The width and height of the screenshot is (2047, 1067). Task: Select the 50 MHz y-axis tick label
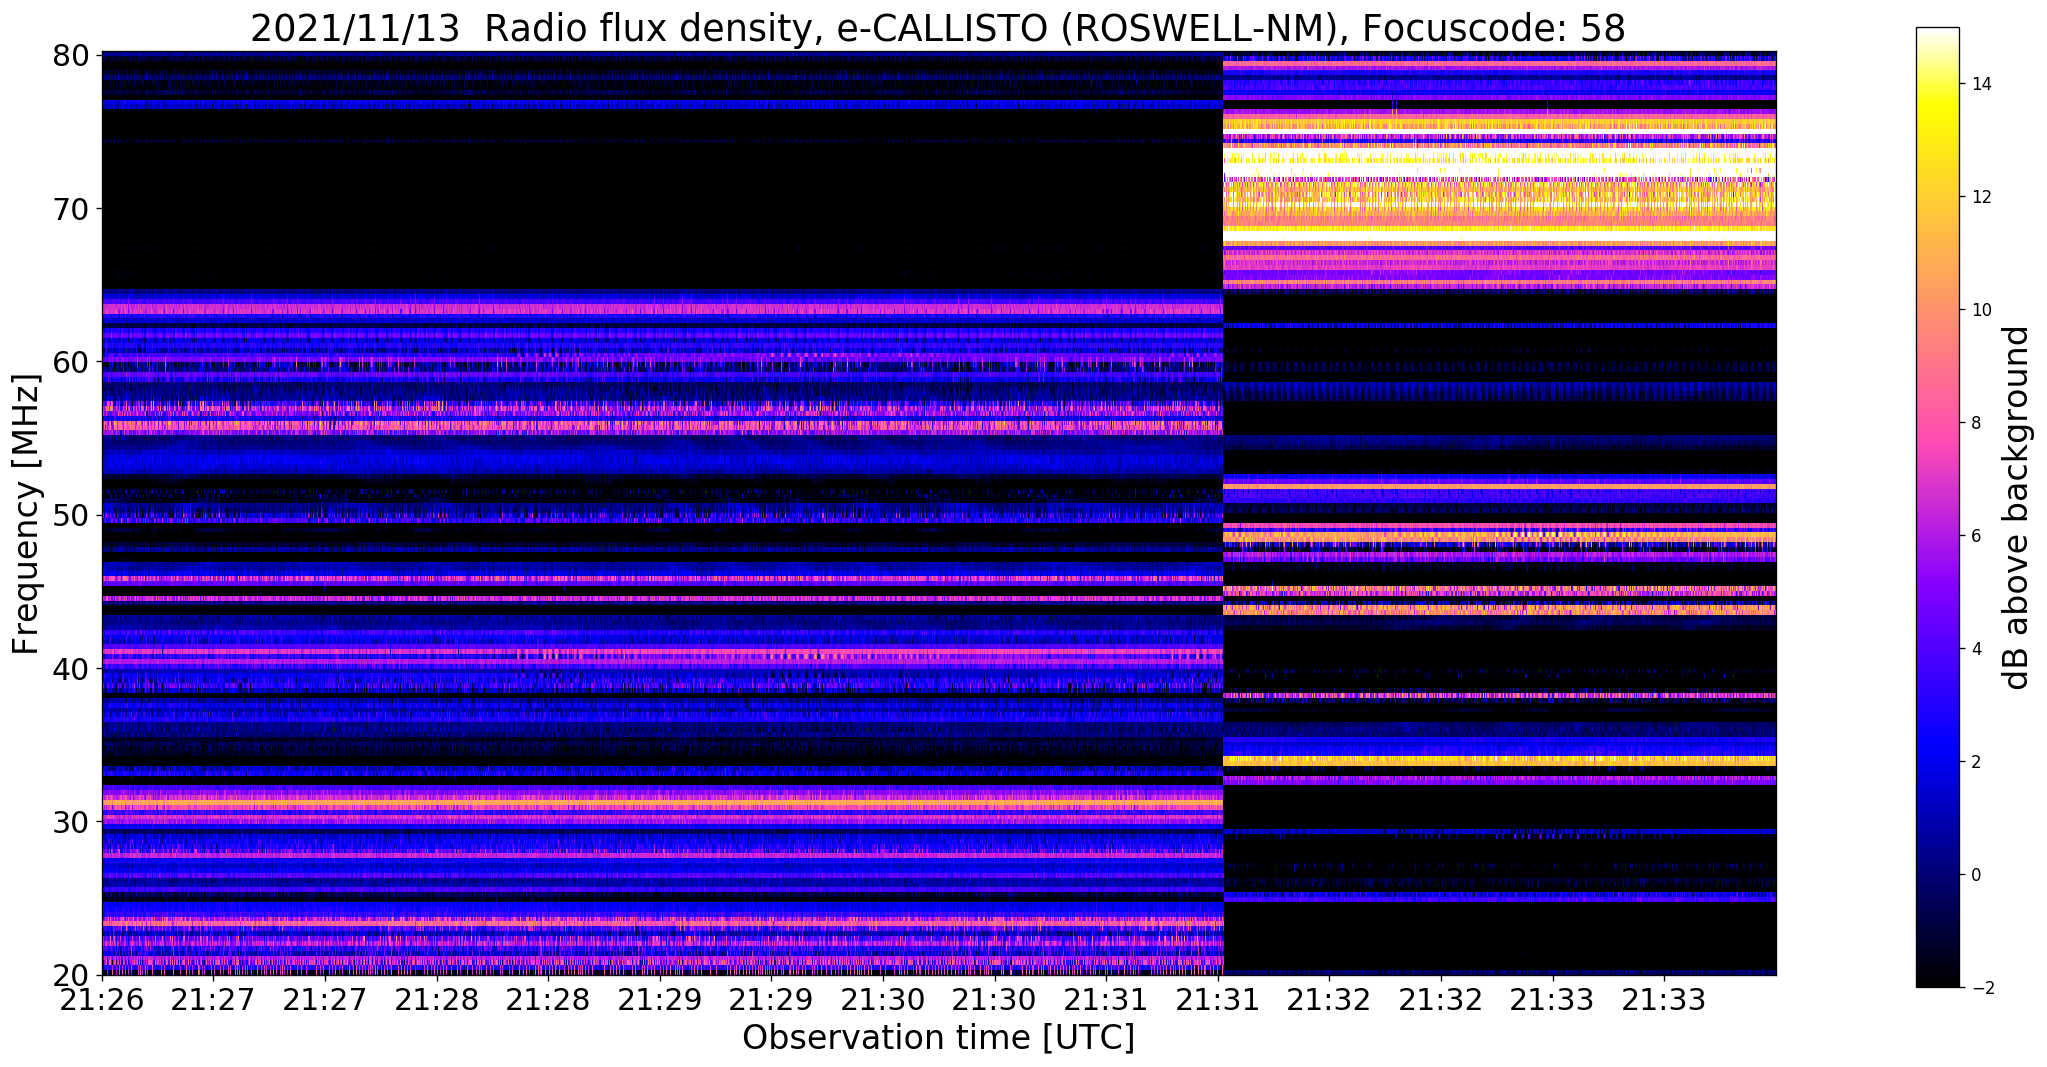click(x=70, y=515)
